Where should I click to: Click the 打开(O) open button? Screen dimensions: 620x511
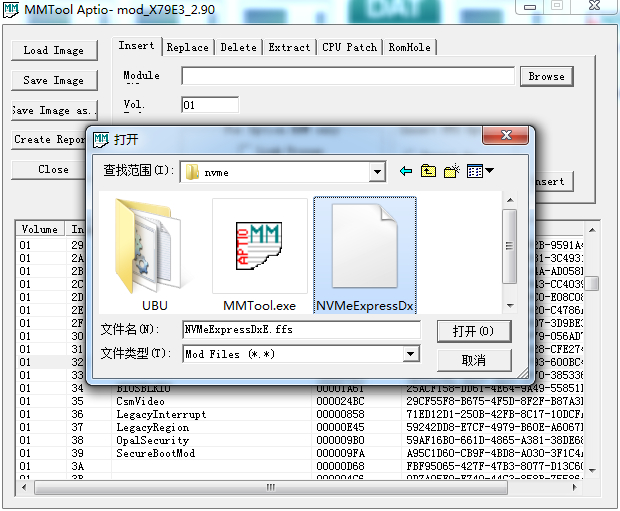[474, 331]
